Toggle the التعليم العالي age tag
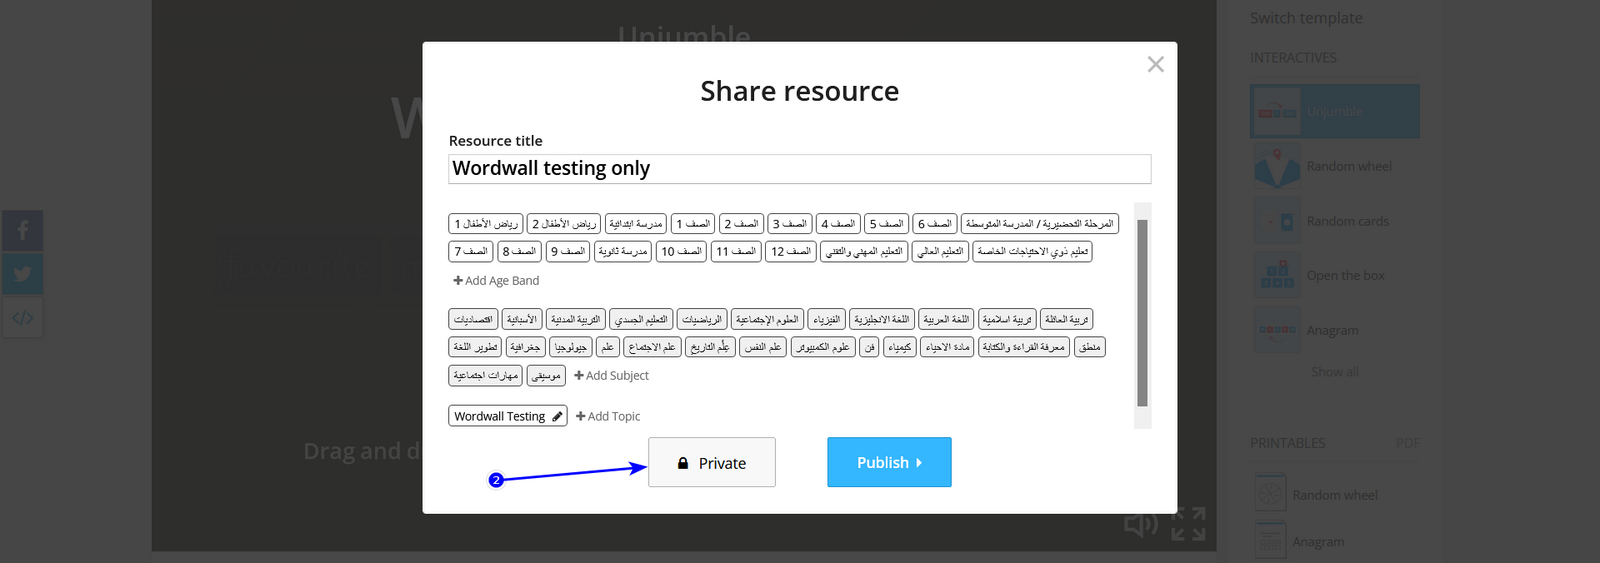 pyautogui.click(x=940, y=252)
